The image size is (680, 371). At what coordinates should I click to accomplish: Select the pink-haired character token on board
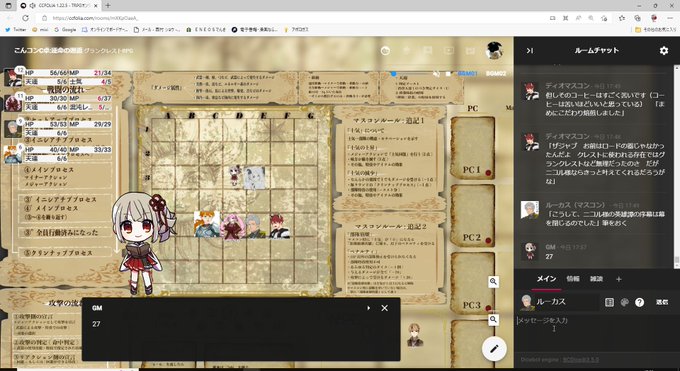point(232,226)
